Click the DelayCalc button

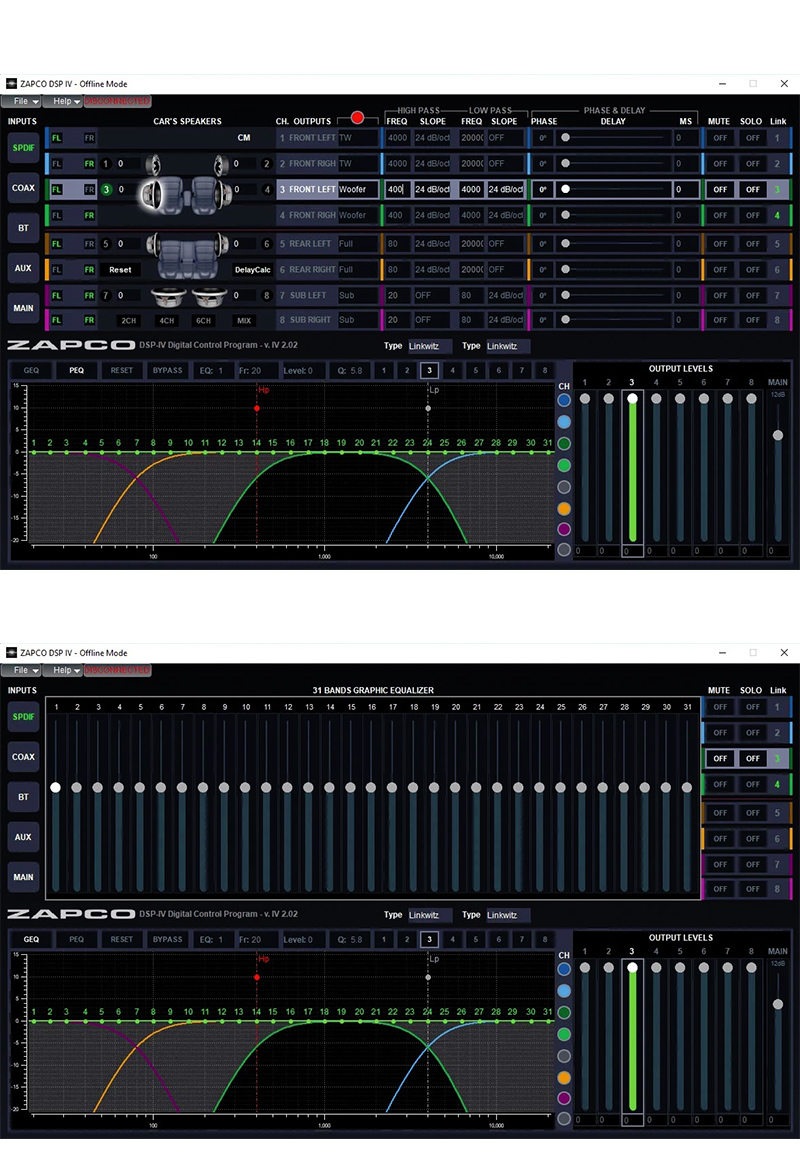click(253, 270)
